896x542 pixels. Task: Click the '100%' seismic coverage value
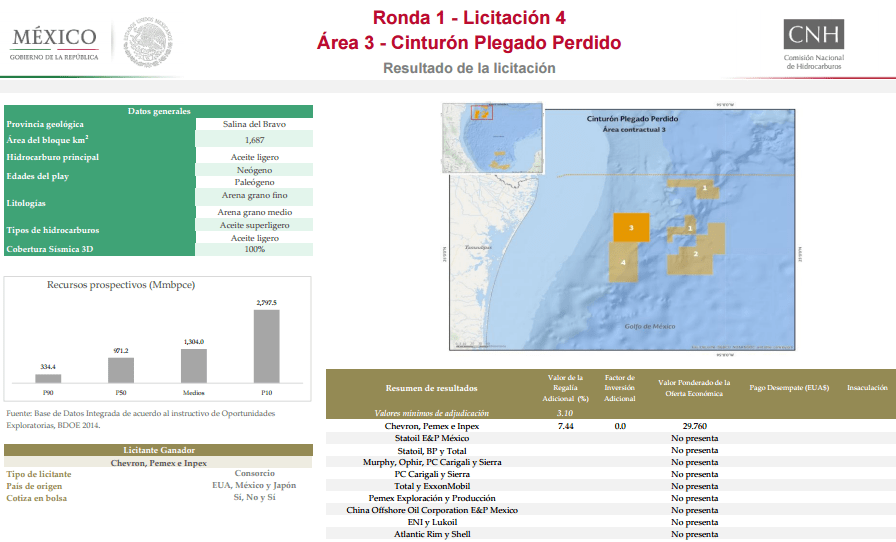pyautogui.click(x=254, y=249)
